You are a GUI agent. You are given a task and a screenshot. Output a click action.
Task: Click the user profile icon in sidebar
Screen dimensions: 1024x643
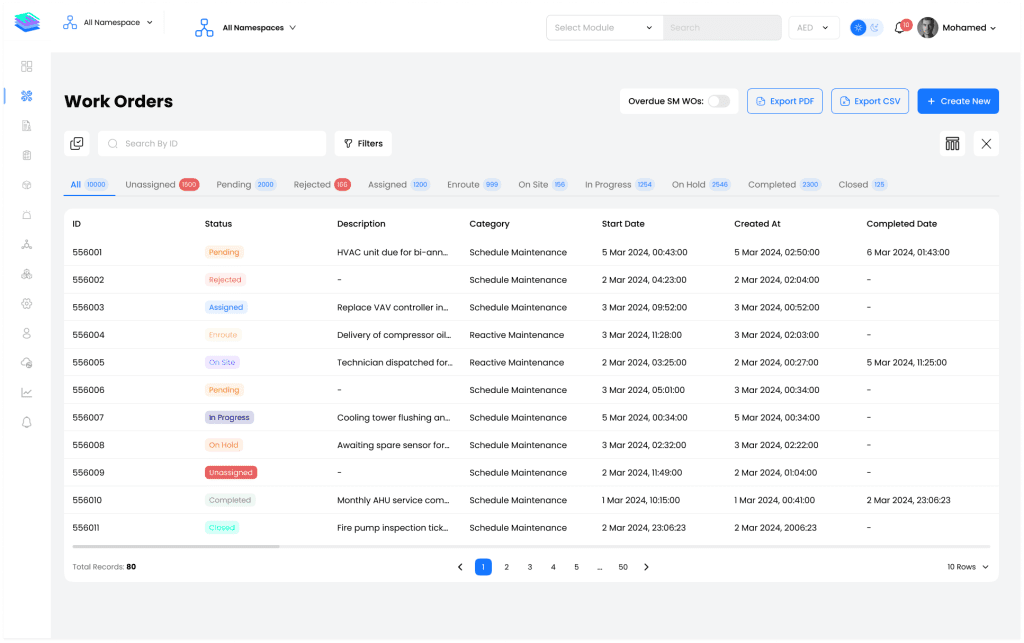tap(27, 333)
